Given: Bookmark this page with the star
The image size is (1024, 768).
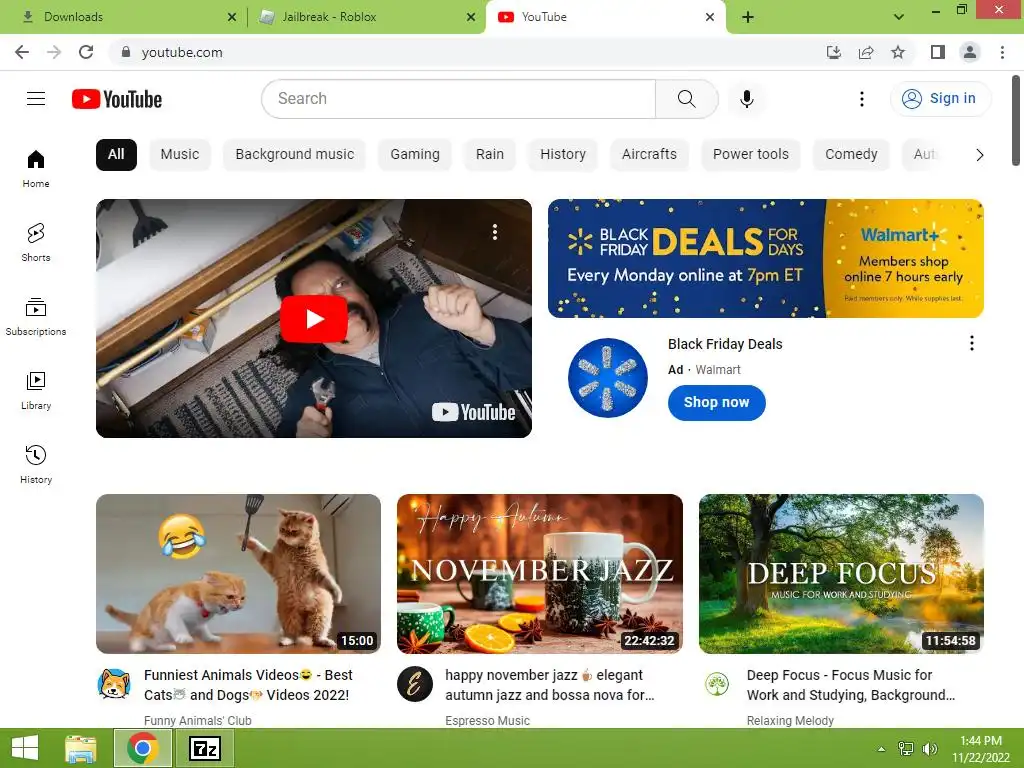Looking at the screenshot, I should coord(898,52).
